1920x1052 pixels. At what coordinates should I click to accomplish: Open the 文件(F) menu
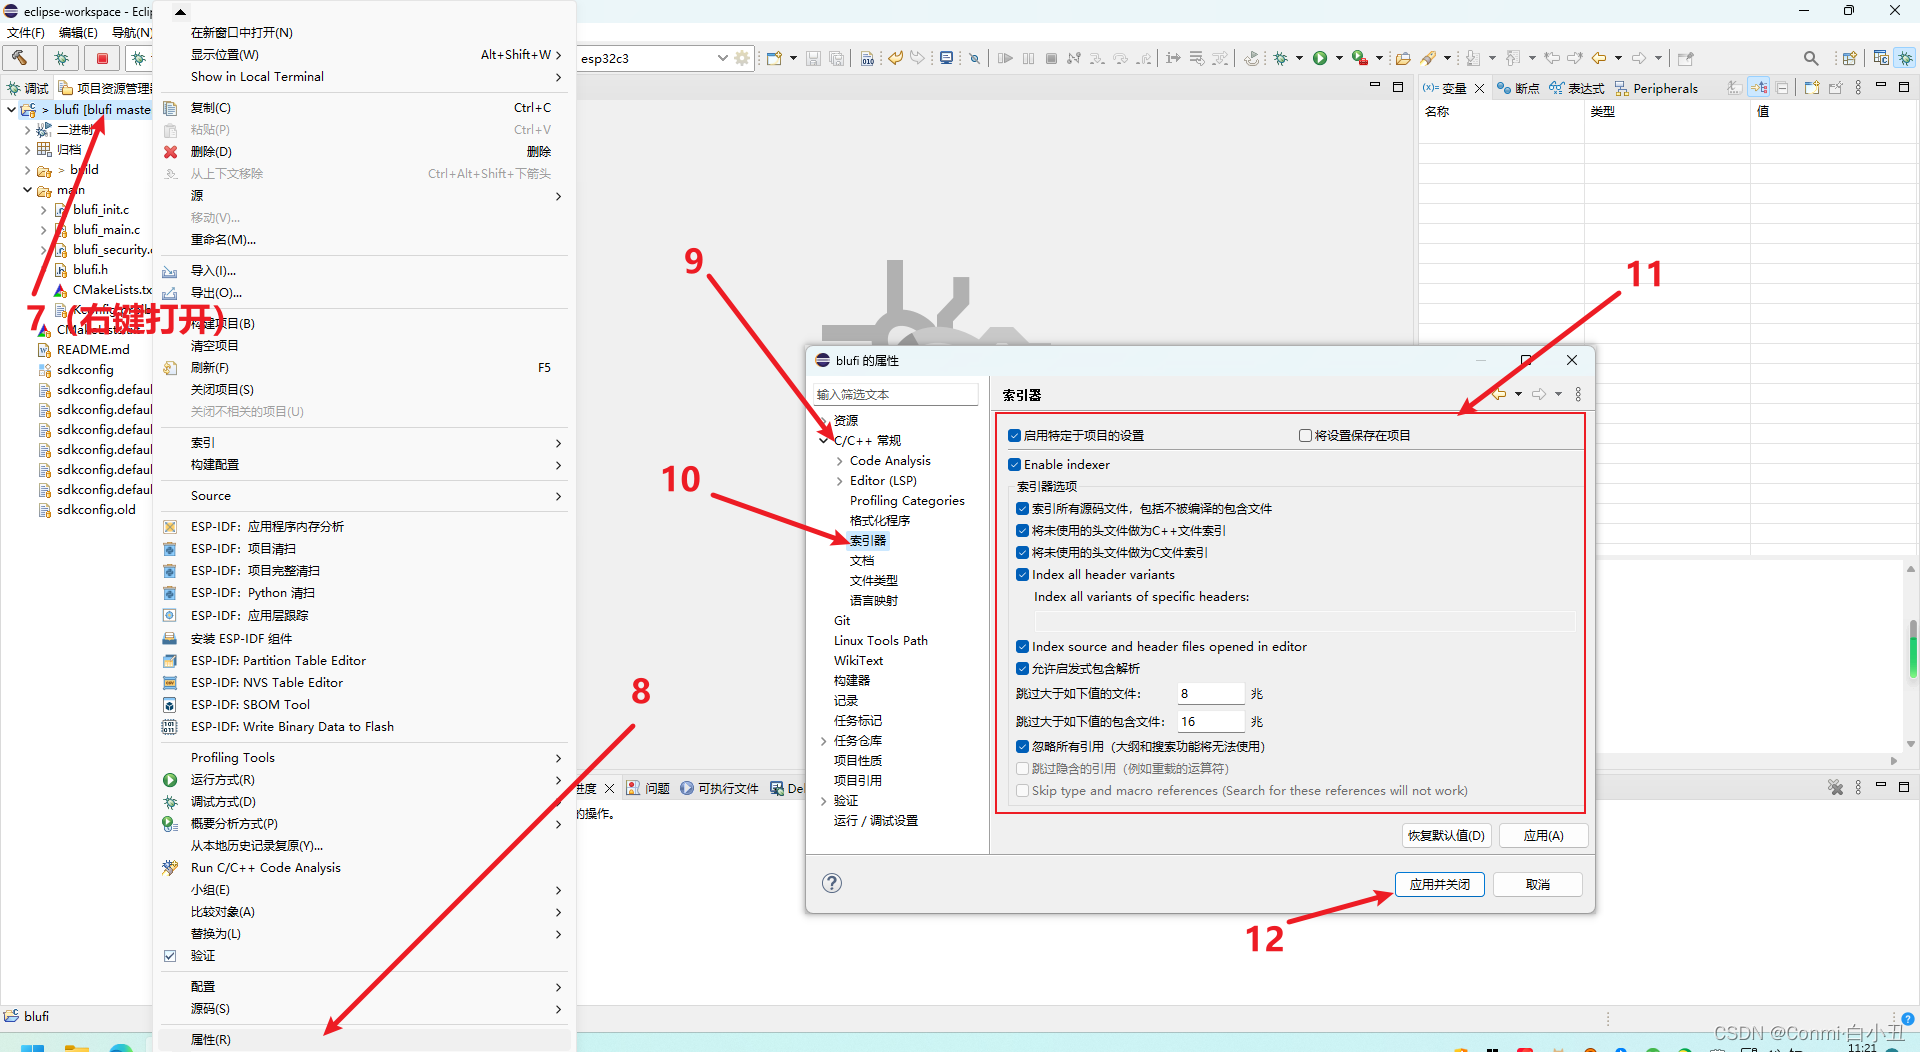coord(26,33)
